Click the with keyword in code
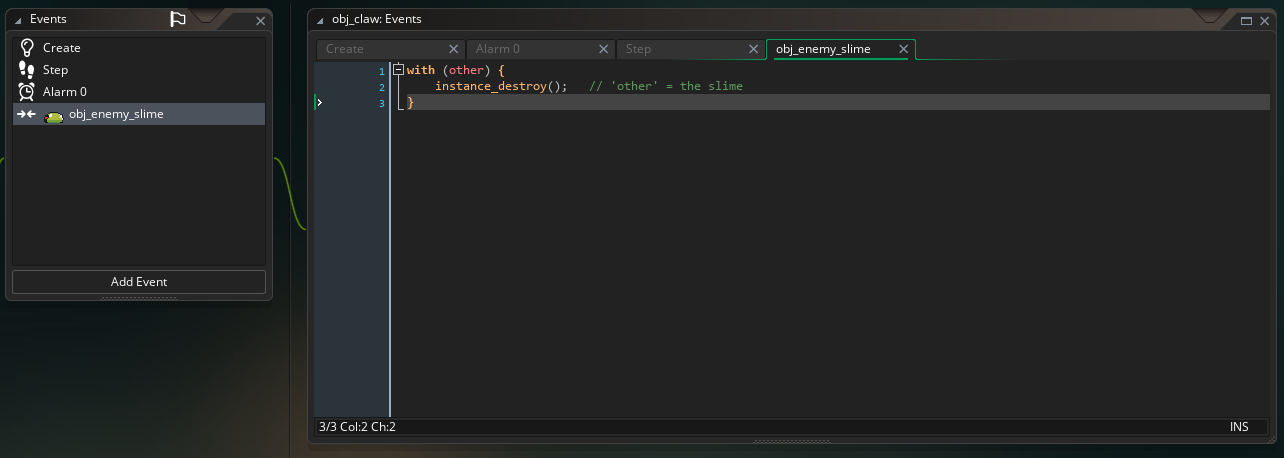This screenshot has height=458, width=1284. click(x=421, y=70)
